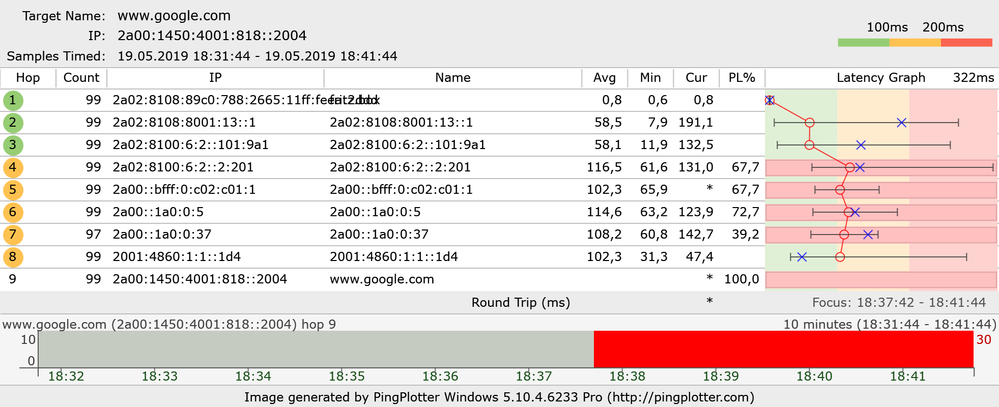Click the PL% column header

pos(742,78)
